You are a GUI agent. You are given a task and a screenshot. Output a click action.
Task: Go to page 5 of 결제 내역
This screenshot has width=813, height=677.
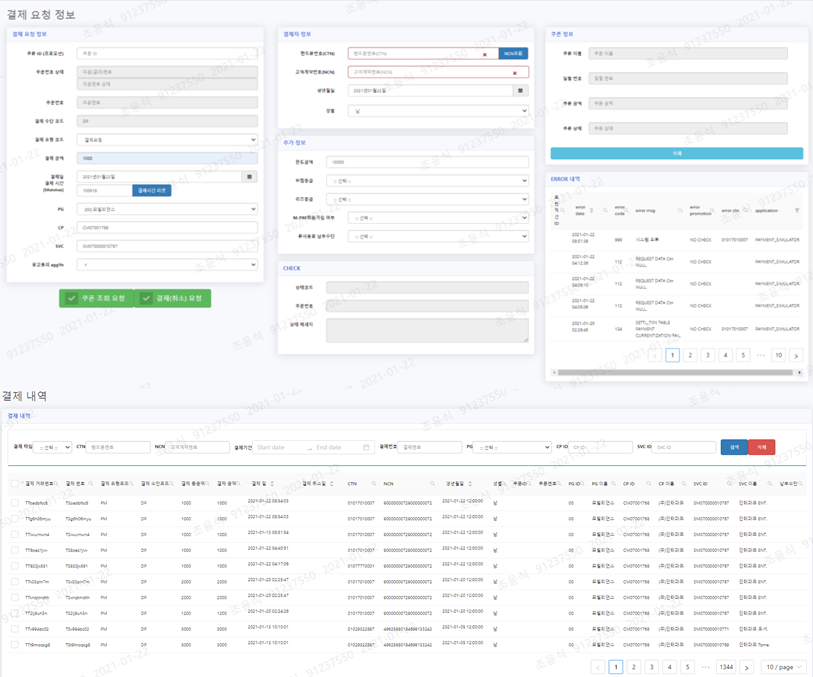tap(688, 667)
